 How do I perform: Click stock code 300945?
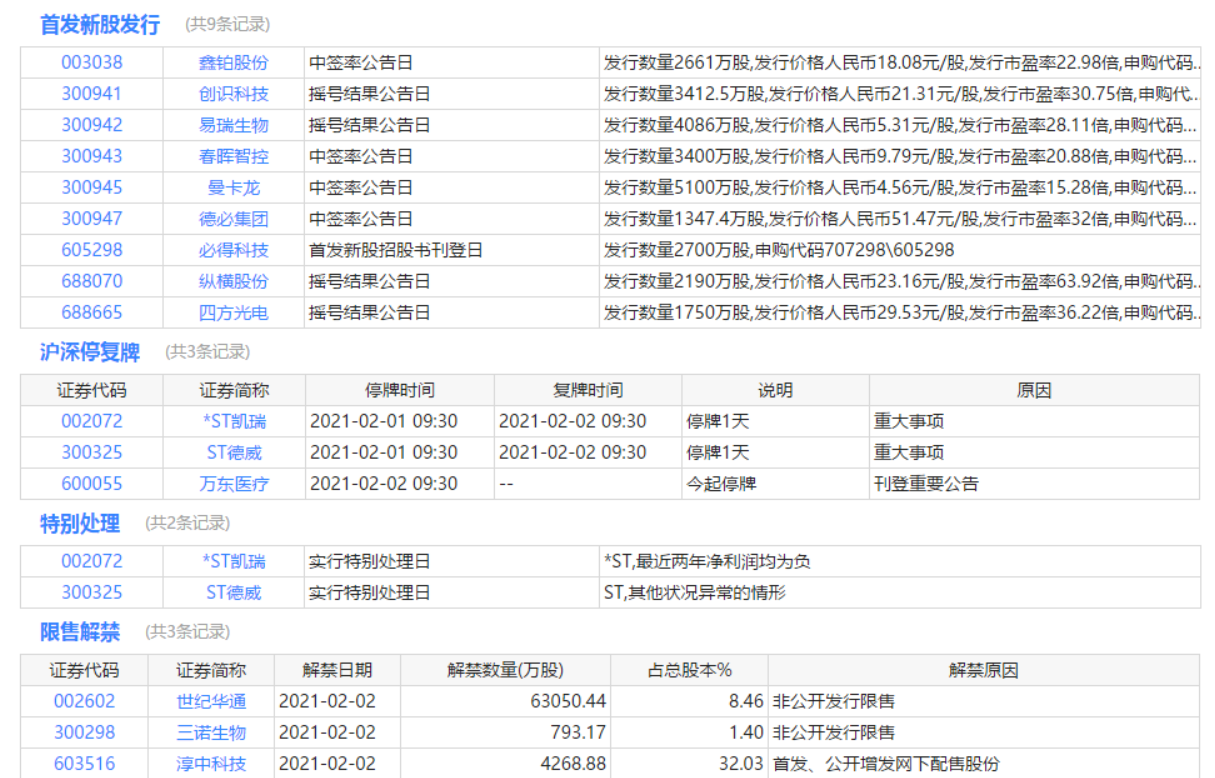click(x=92, y=187)
